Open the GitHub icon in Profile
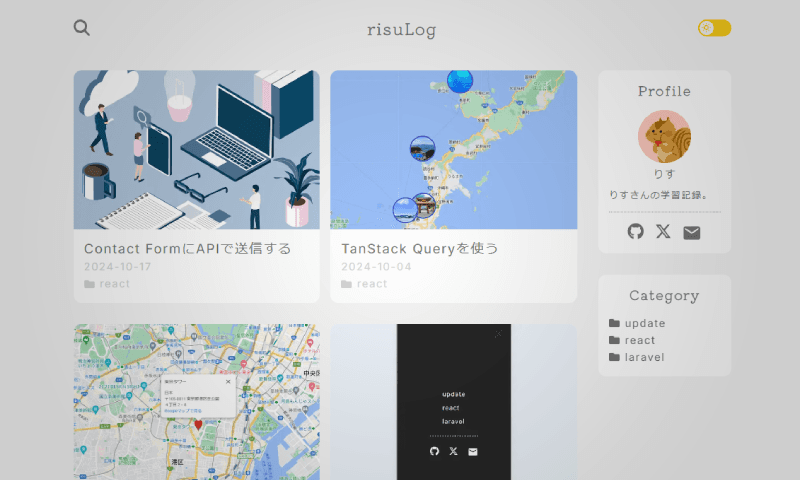 [x=635, y=232]
